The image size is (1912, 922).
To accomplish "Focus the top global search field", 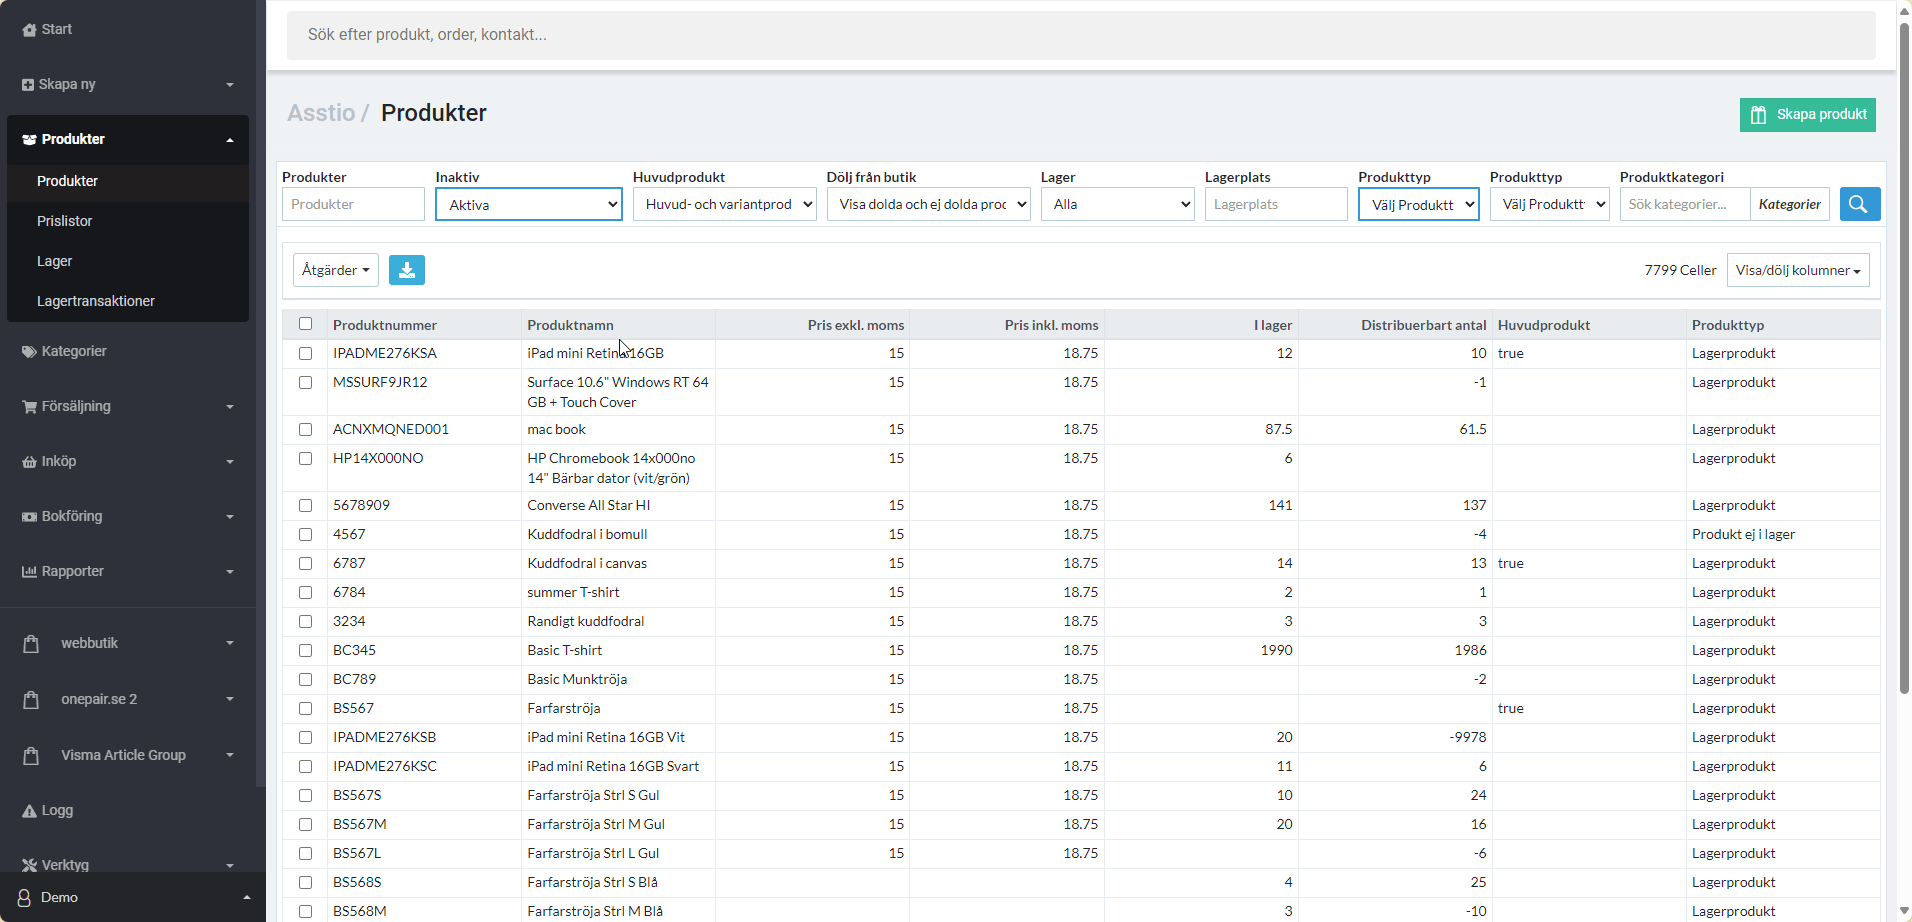I will coord(1080,35).
